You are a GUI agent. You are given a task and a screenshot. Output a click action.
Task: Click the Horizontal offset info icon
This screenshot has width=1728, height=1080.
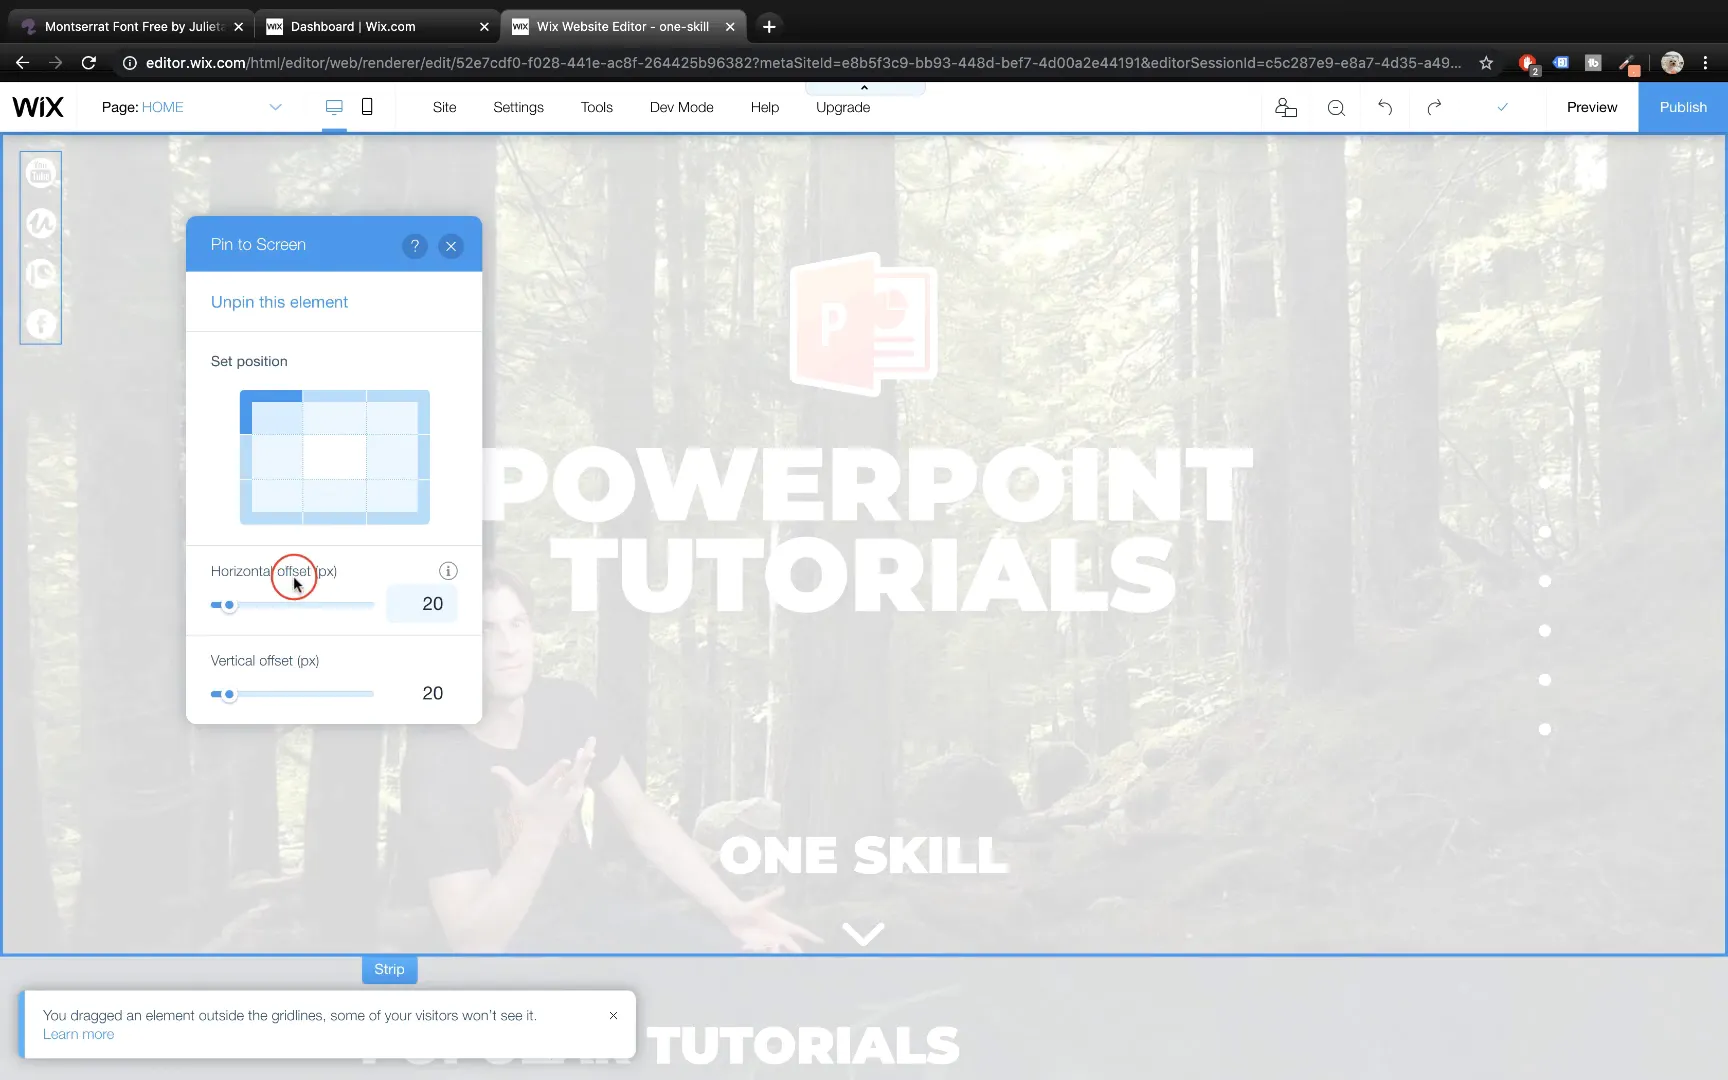click(448, 571)
